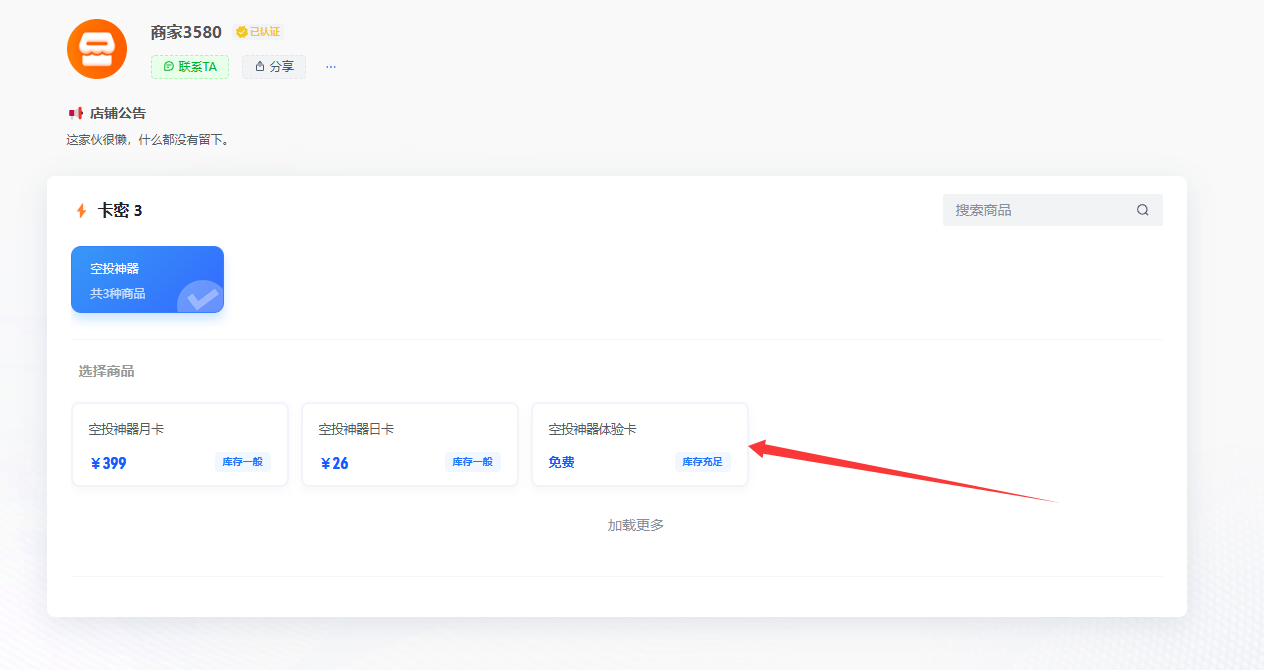1264x670 pixels.
Task: Select the 空投神器体验卡 product card
Action: [x=640, y=444]
